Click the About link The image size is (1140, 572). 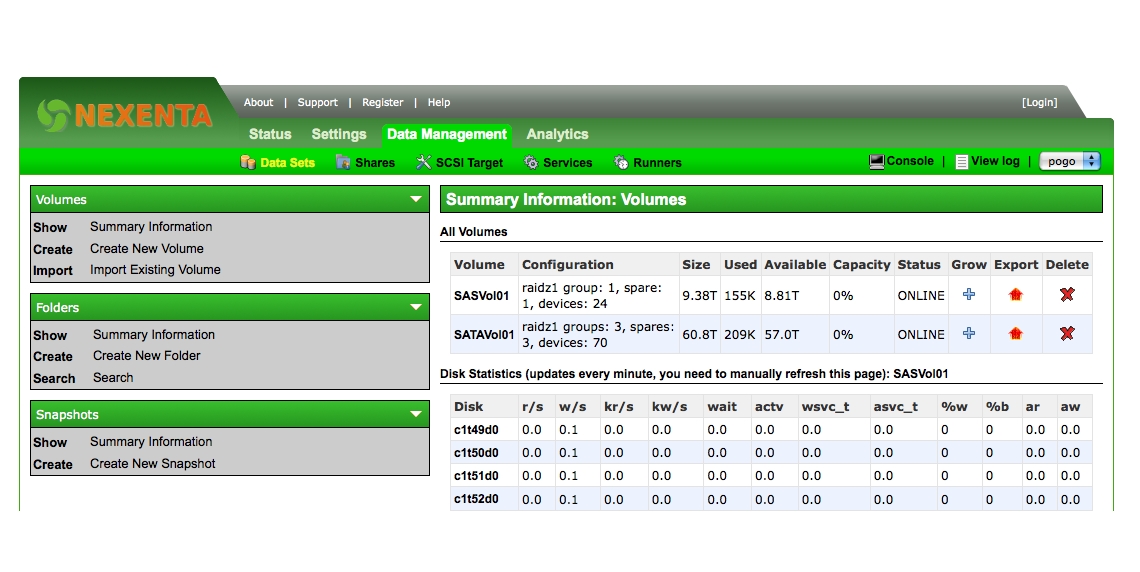(258, 102)
